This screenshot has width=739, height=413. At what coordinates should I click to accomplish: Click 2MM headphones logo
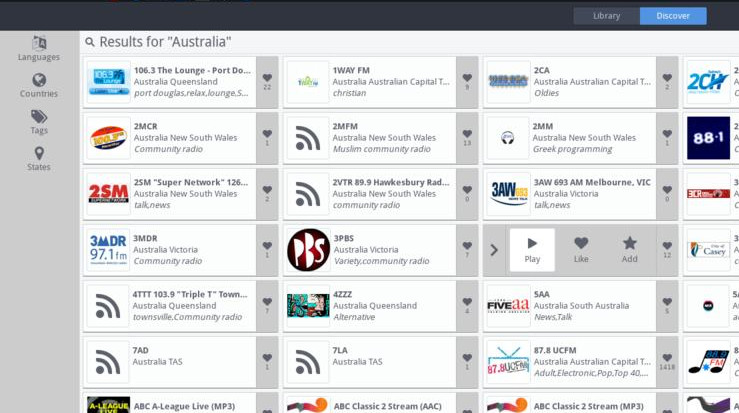(x=508, y=138)
